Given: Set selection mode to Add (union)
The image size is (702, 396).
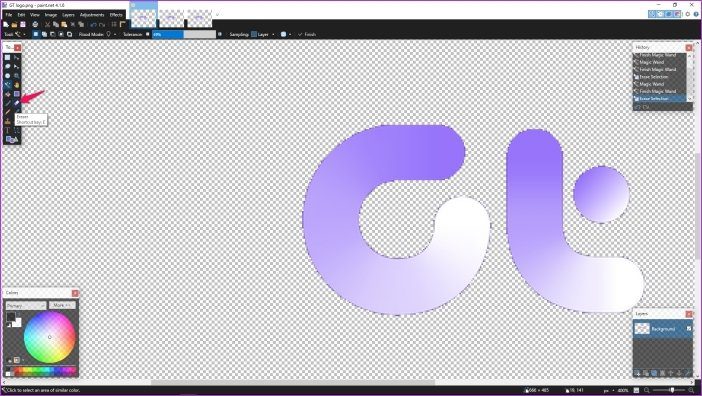Looking at the screenshot, I should pos(44,34).
